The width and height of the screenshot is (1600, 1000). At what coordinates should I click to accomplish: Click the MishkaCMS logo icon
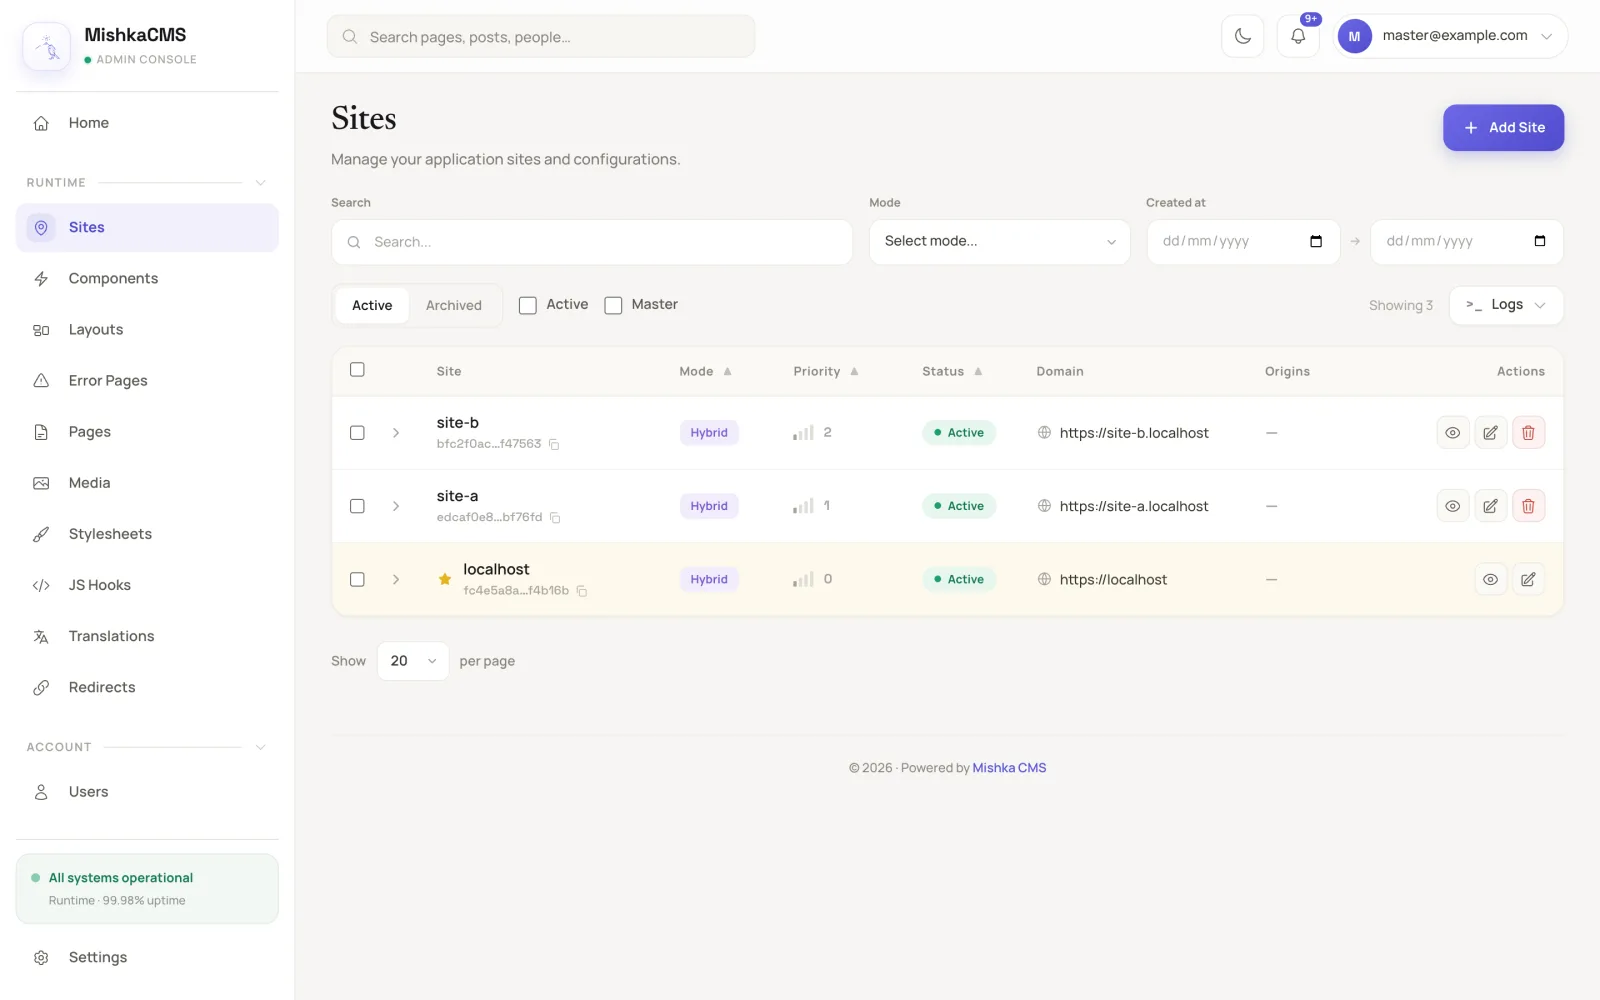tap(47, 46)
